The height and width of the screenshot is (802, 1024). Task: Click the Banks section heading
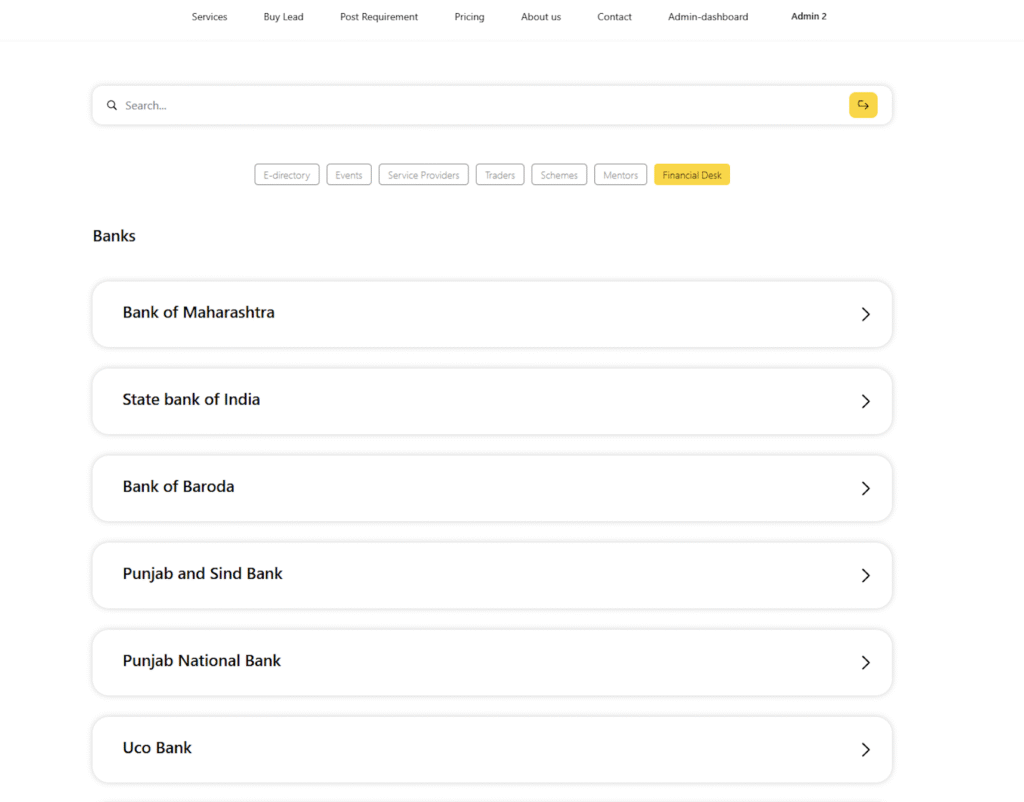click(x=114, y=236)
